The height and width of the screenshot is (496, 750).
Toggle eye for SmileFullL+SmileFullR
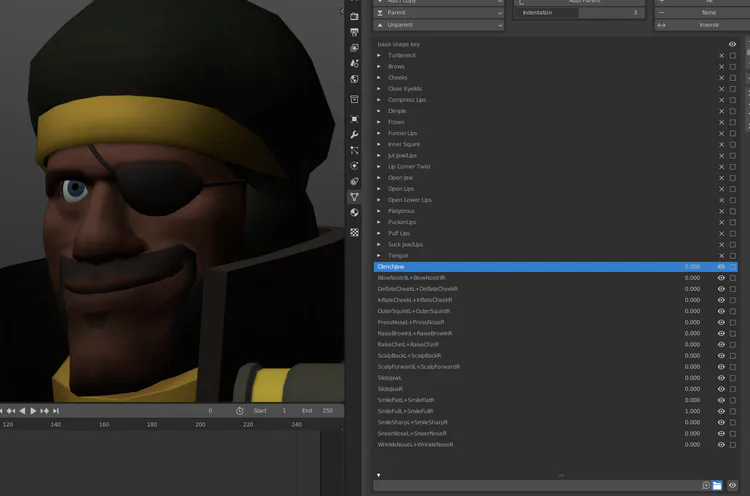[x=721, y=411]
